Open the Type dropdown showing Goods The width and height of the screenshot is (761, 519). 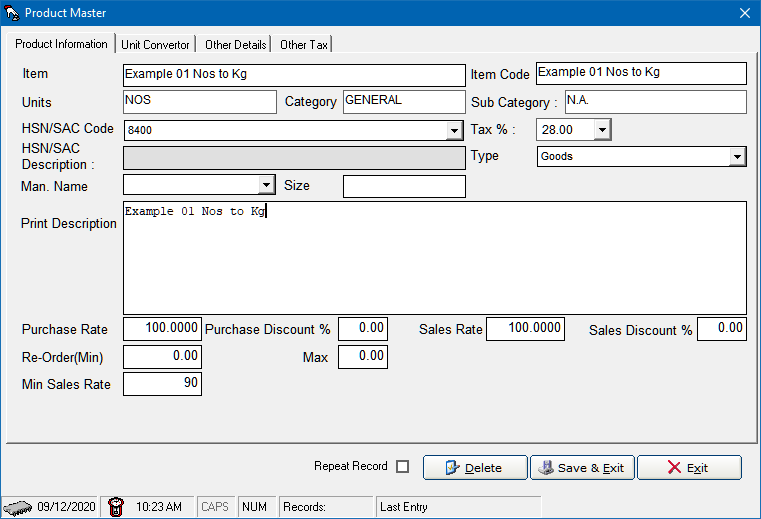tap(737, 157)
